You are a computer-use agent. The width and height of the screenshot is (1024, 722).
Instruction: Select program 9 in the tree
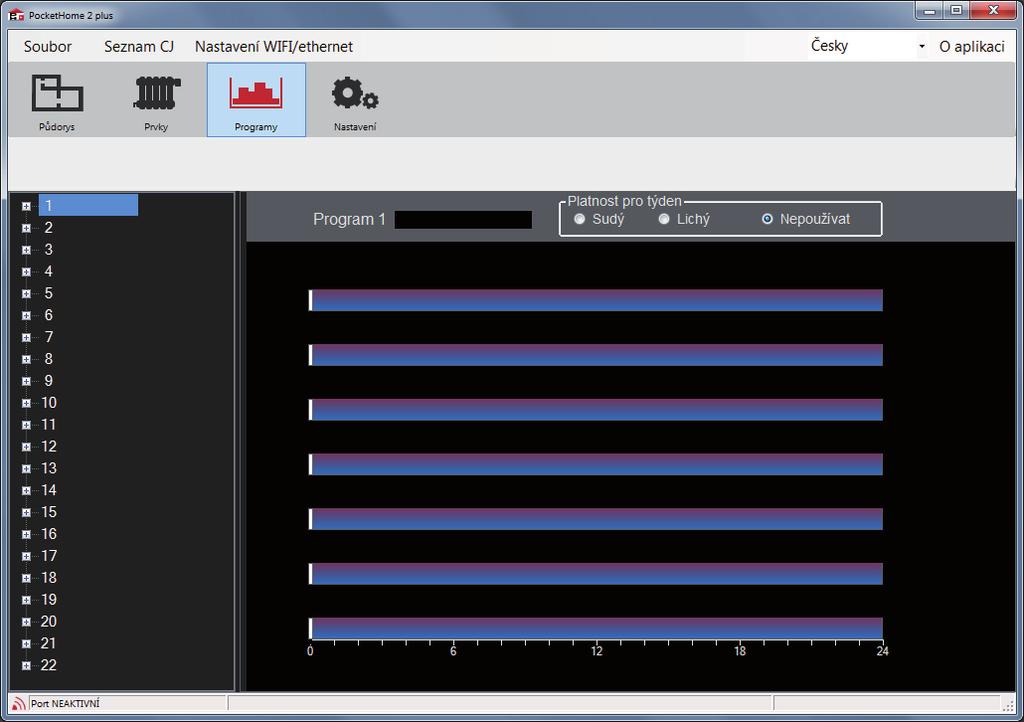click(x=48, y=381)
